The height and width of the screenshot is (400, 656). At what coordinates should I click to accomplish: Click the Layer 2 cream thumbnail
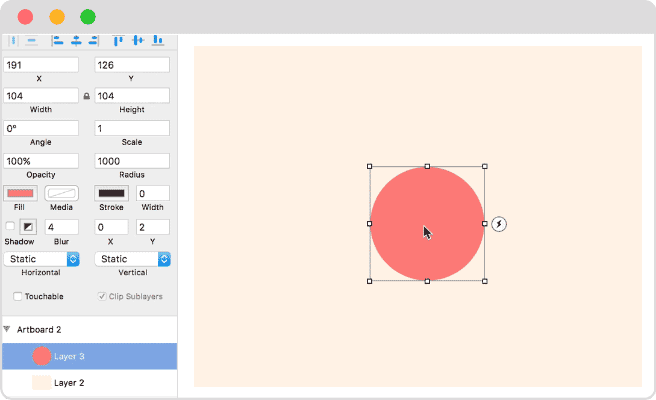coord(41,382)
